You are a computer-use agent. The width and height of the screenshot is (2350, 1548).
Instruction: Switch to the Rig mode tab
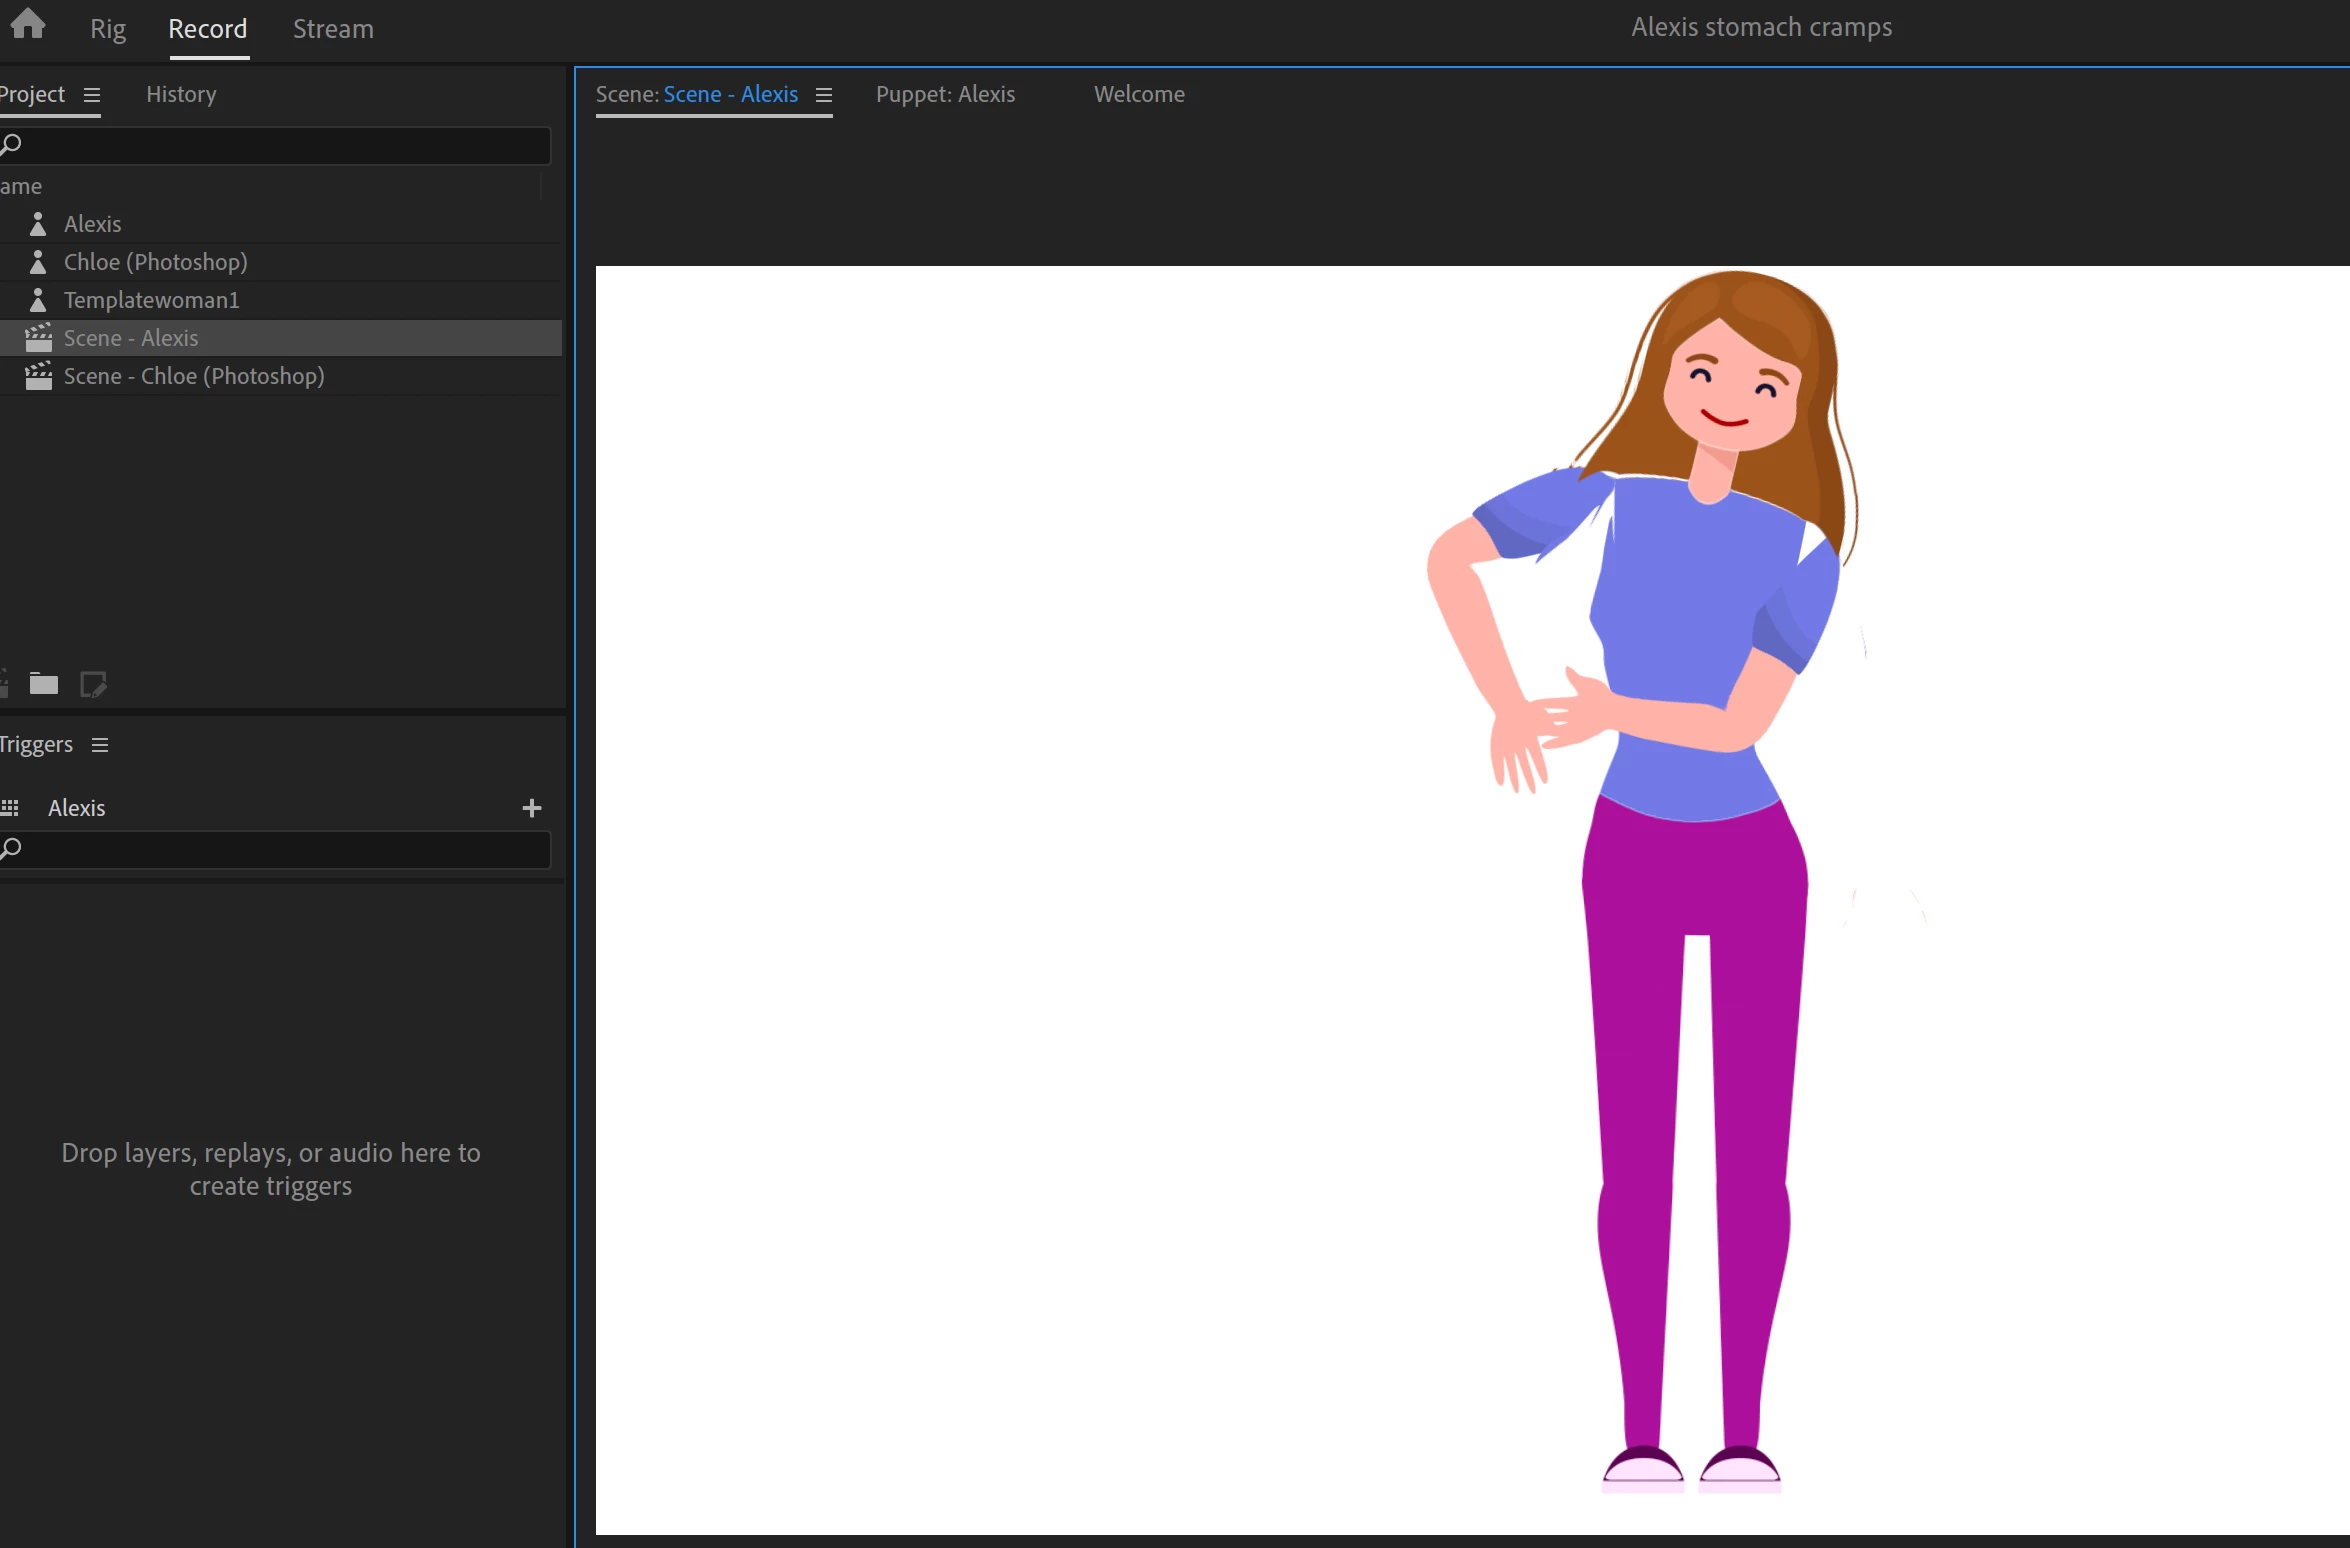(x=108, y=29)
